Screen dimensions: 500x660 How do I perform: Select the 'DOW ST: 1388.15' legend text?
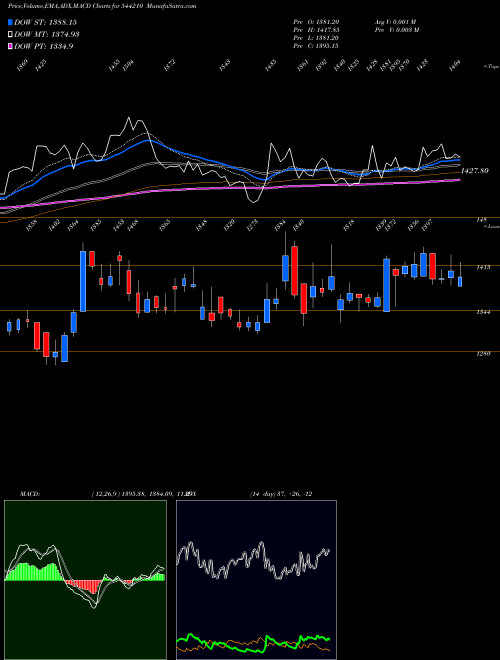coord(45,22)
